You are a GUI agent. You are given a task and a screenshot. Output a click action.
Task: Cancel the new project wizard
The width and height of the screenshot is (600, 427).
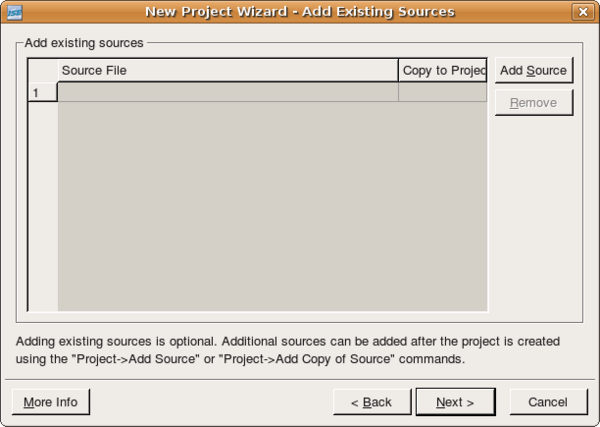tap(548, 402)
